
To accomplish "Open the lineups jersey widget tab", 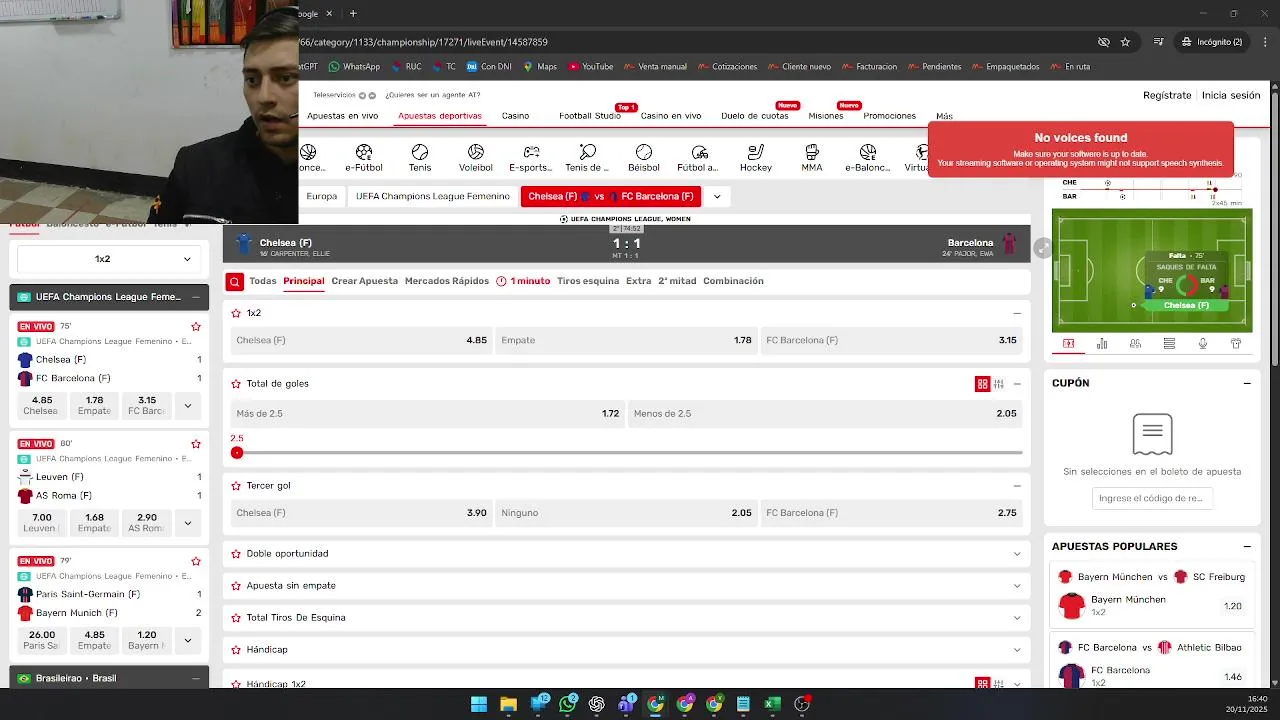I will click(x=1236, y=344).
